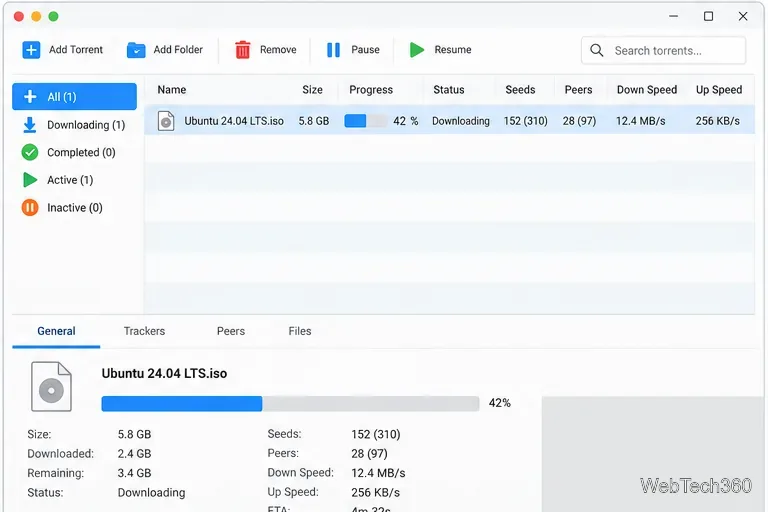Viewport: 768px width, 512px height.
Task: Click the red close dot at top left
Action: [x=19, y=17]
